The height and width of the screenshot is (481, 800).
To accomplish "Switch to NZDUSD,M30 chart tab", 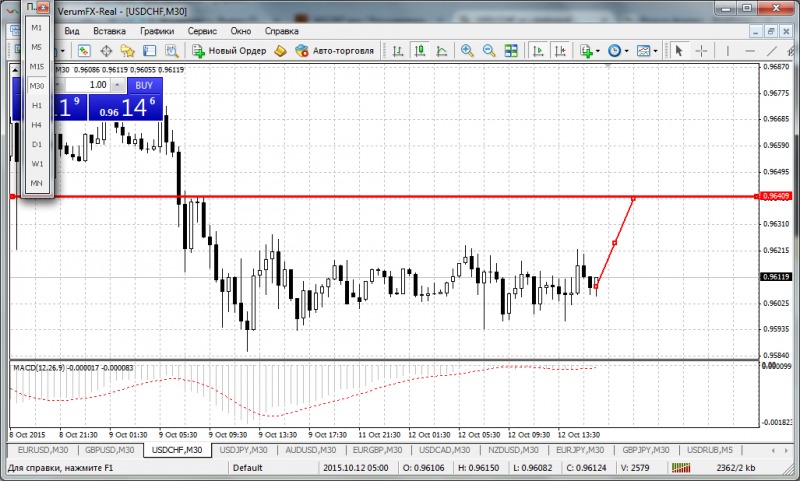I will 513,450.
